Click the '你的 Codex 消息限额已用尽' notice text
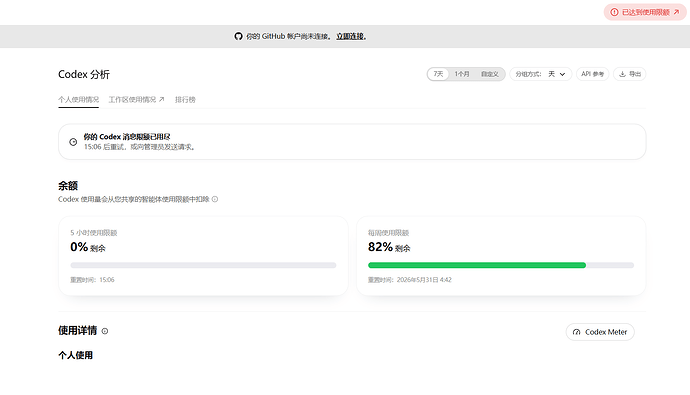The width and height of the screenshot is (690, 395). [x=127, y=137]
